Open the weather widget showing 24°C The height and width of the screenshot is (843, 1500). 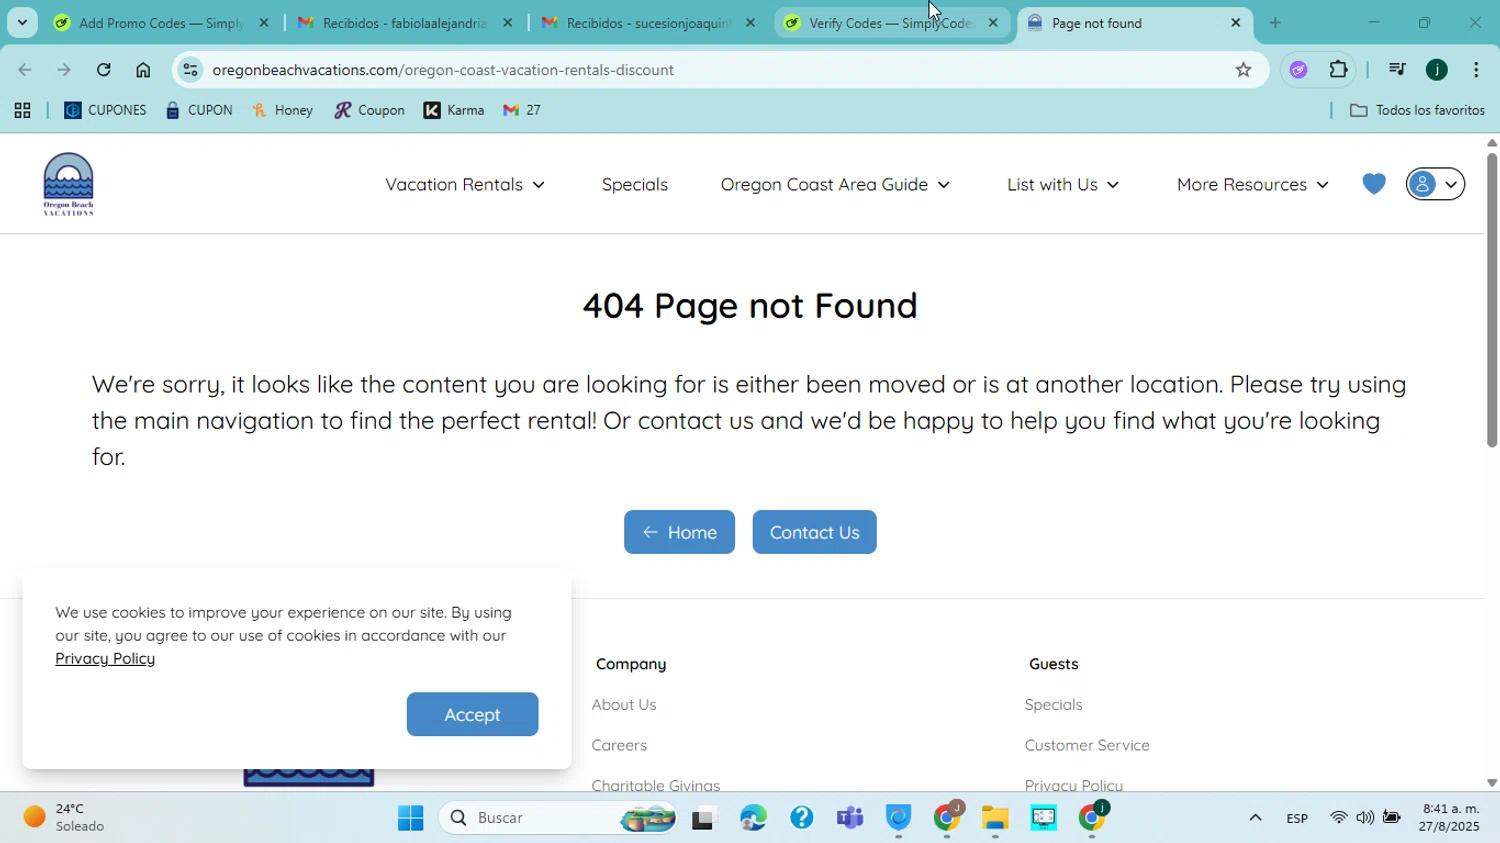[65, 818]
